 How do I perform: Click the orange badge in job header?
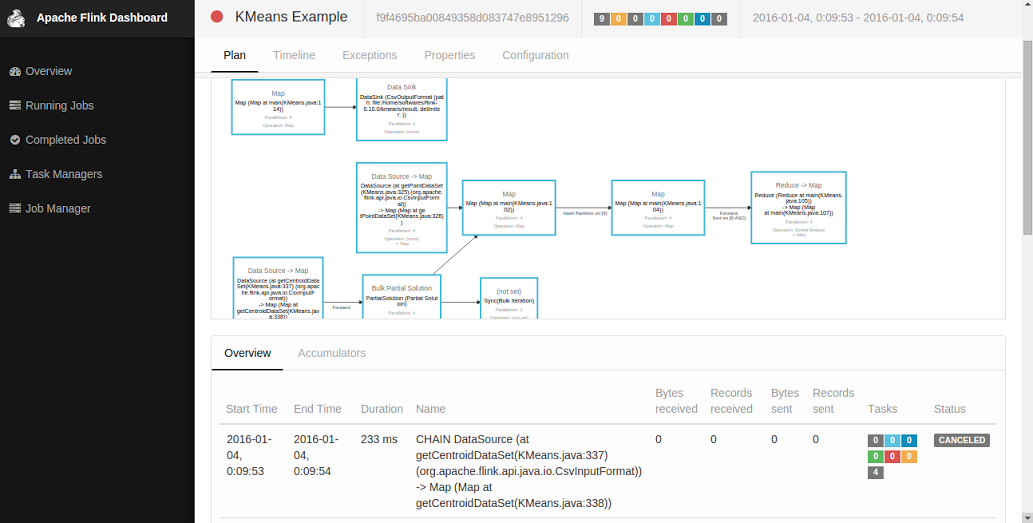tap(619, 19)
